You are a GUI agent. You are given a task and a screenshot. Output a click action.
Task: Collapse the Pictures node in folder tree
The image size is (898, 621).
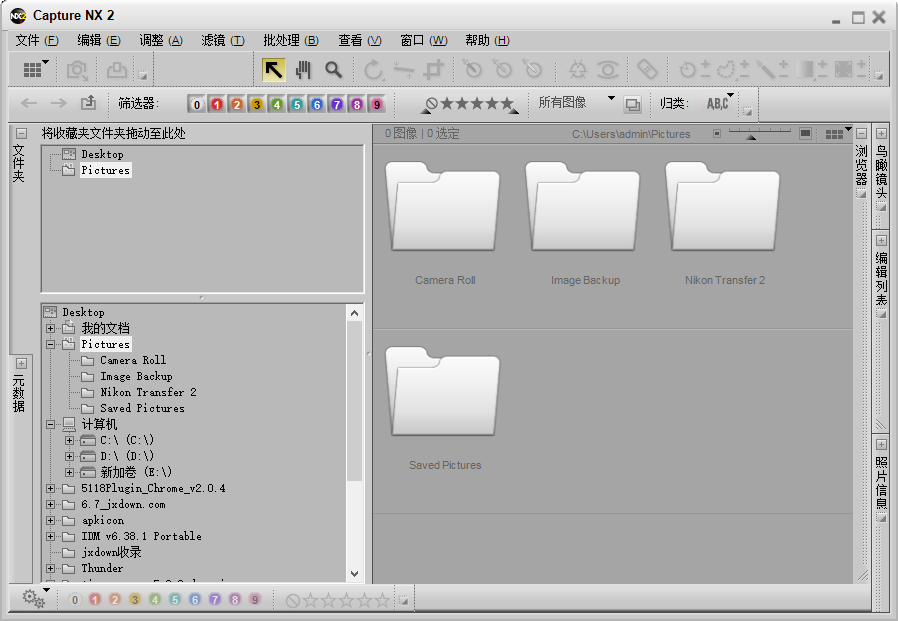pos(50,343)
